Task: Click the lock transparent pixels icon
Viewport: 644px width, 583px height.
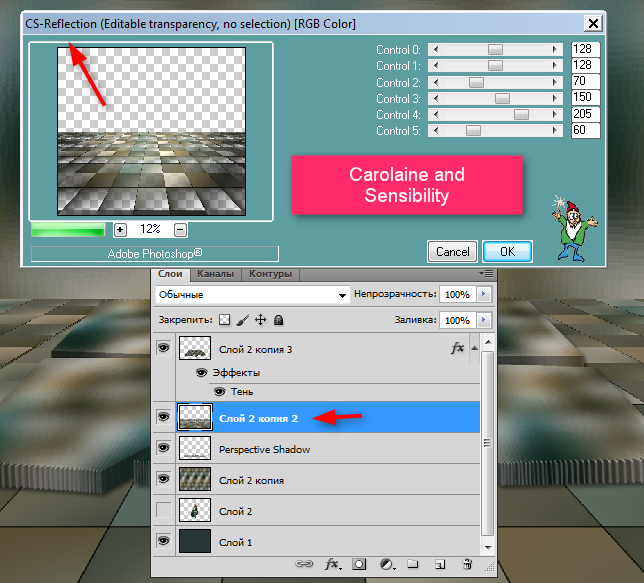Action: [x=224, y=320]
